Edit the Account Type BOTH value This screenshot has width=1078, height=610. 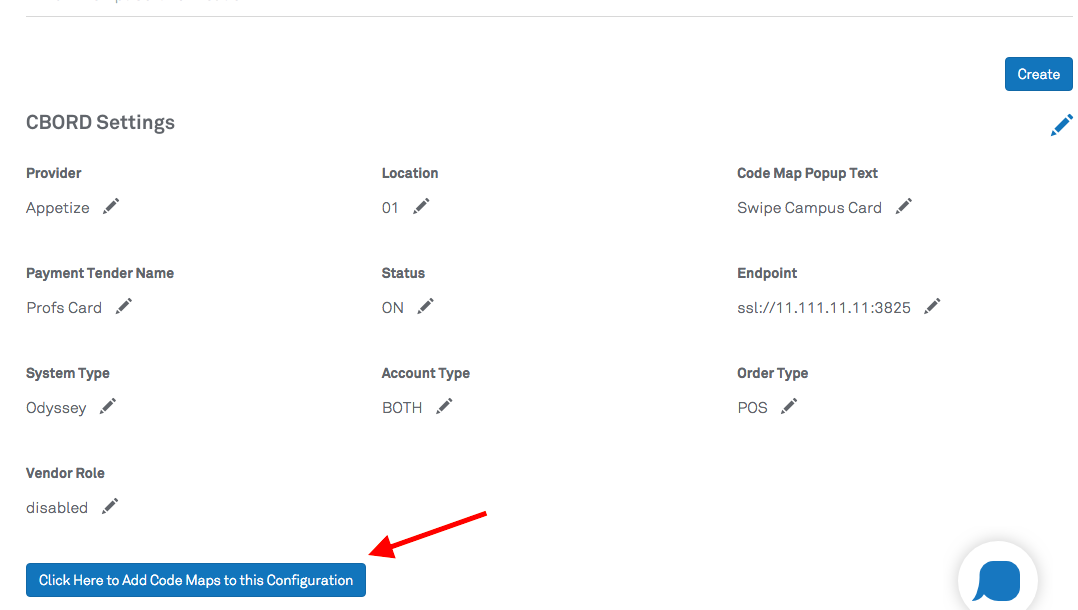(444, 406)
